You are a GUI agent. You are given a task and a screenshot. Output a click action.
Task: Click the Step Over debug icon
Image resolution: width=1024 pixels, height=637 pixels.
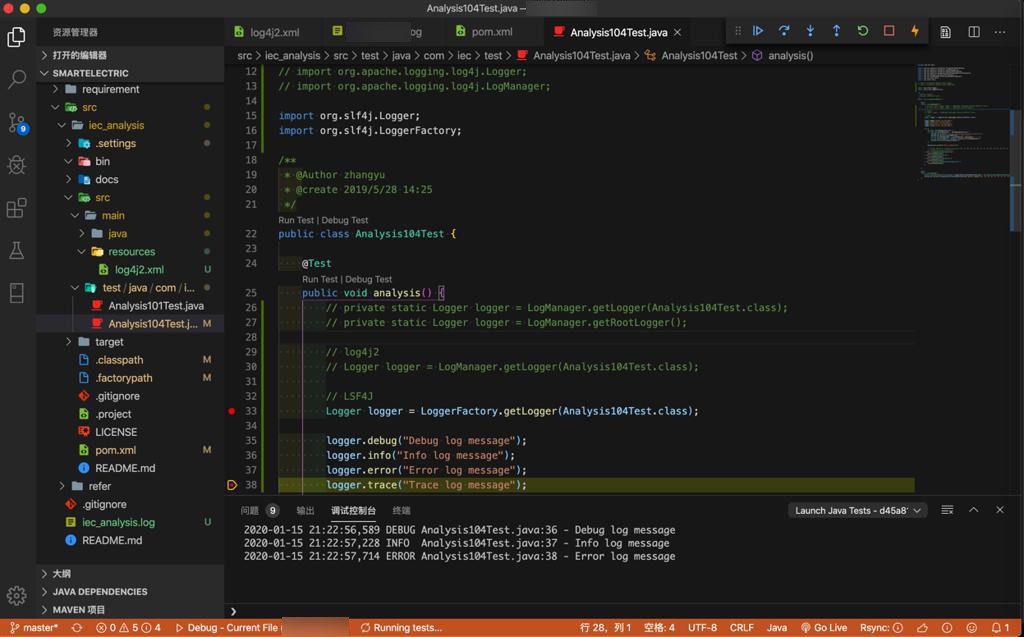pos(784,32)
